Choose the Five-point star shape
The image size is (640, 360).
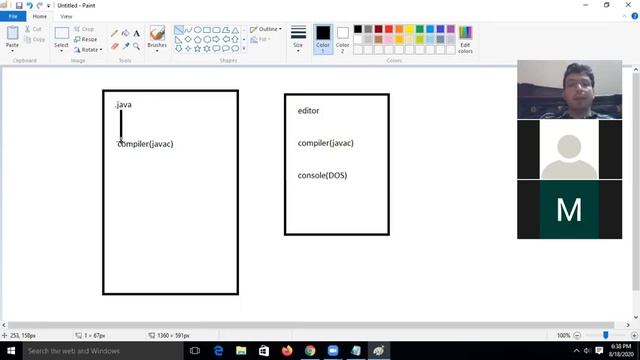198,49
